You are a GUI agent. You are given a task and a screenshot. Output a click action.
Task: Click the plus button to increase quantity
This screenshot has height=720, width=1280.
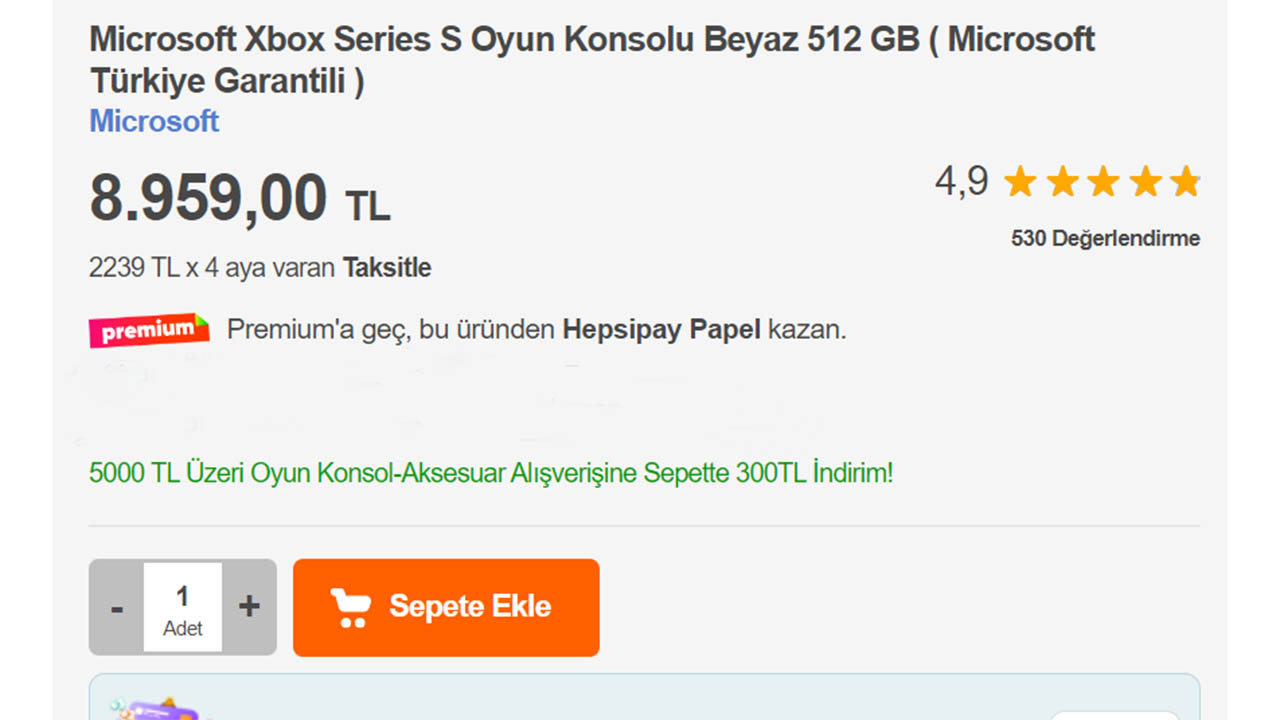[x=246, y=606]
